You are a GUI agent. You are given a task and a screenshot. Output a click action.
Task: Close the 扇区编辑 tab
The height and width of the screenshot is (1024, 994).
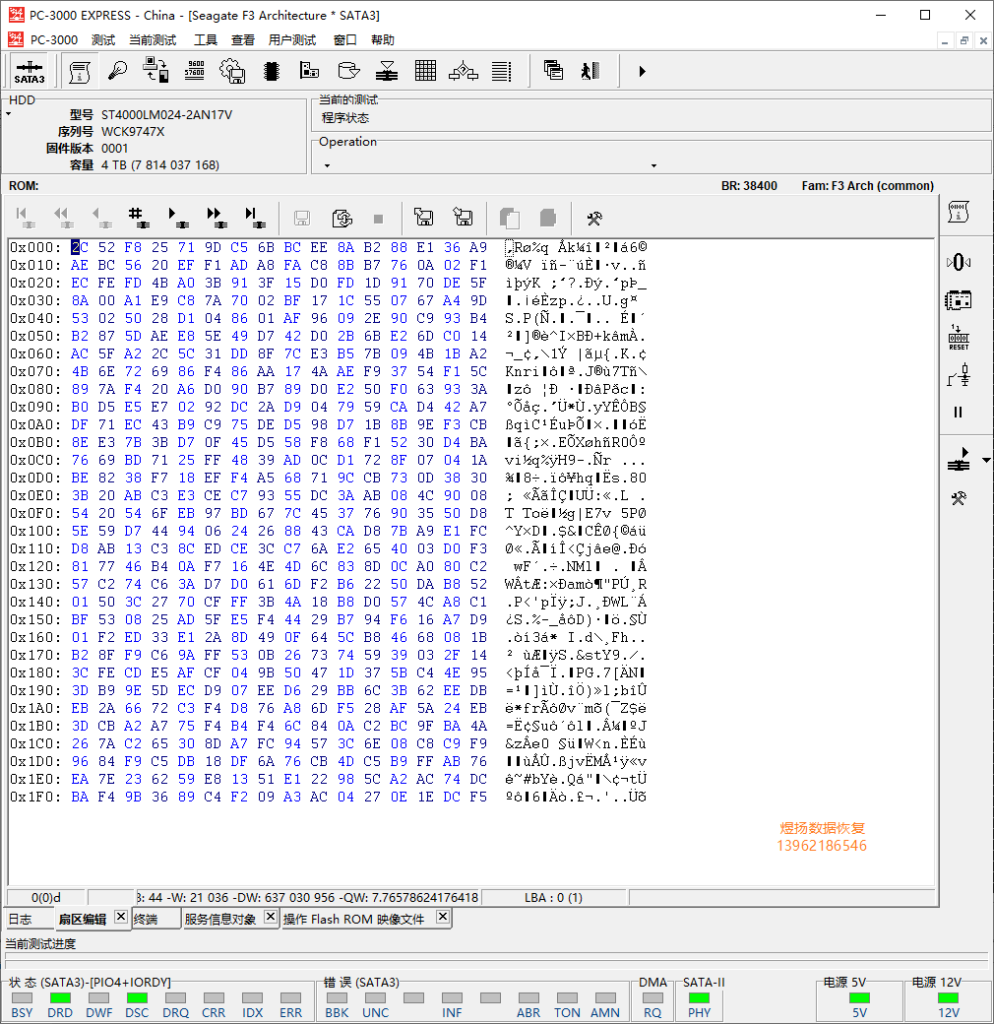click(121, 917)
